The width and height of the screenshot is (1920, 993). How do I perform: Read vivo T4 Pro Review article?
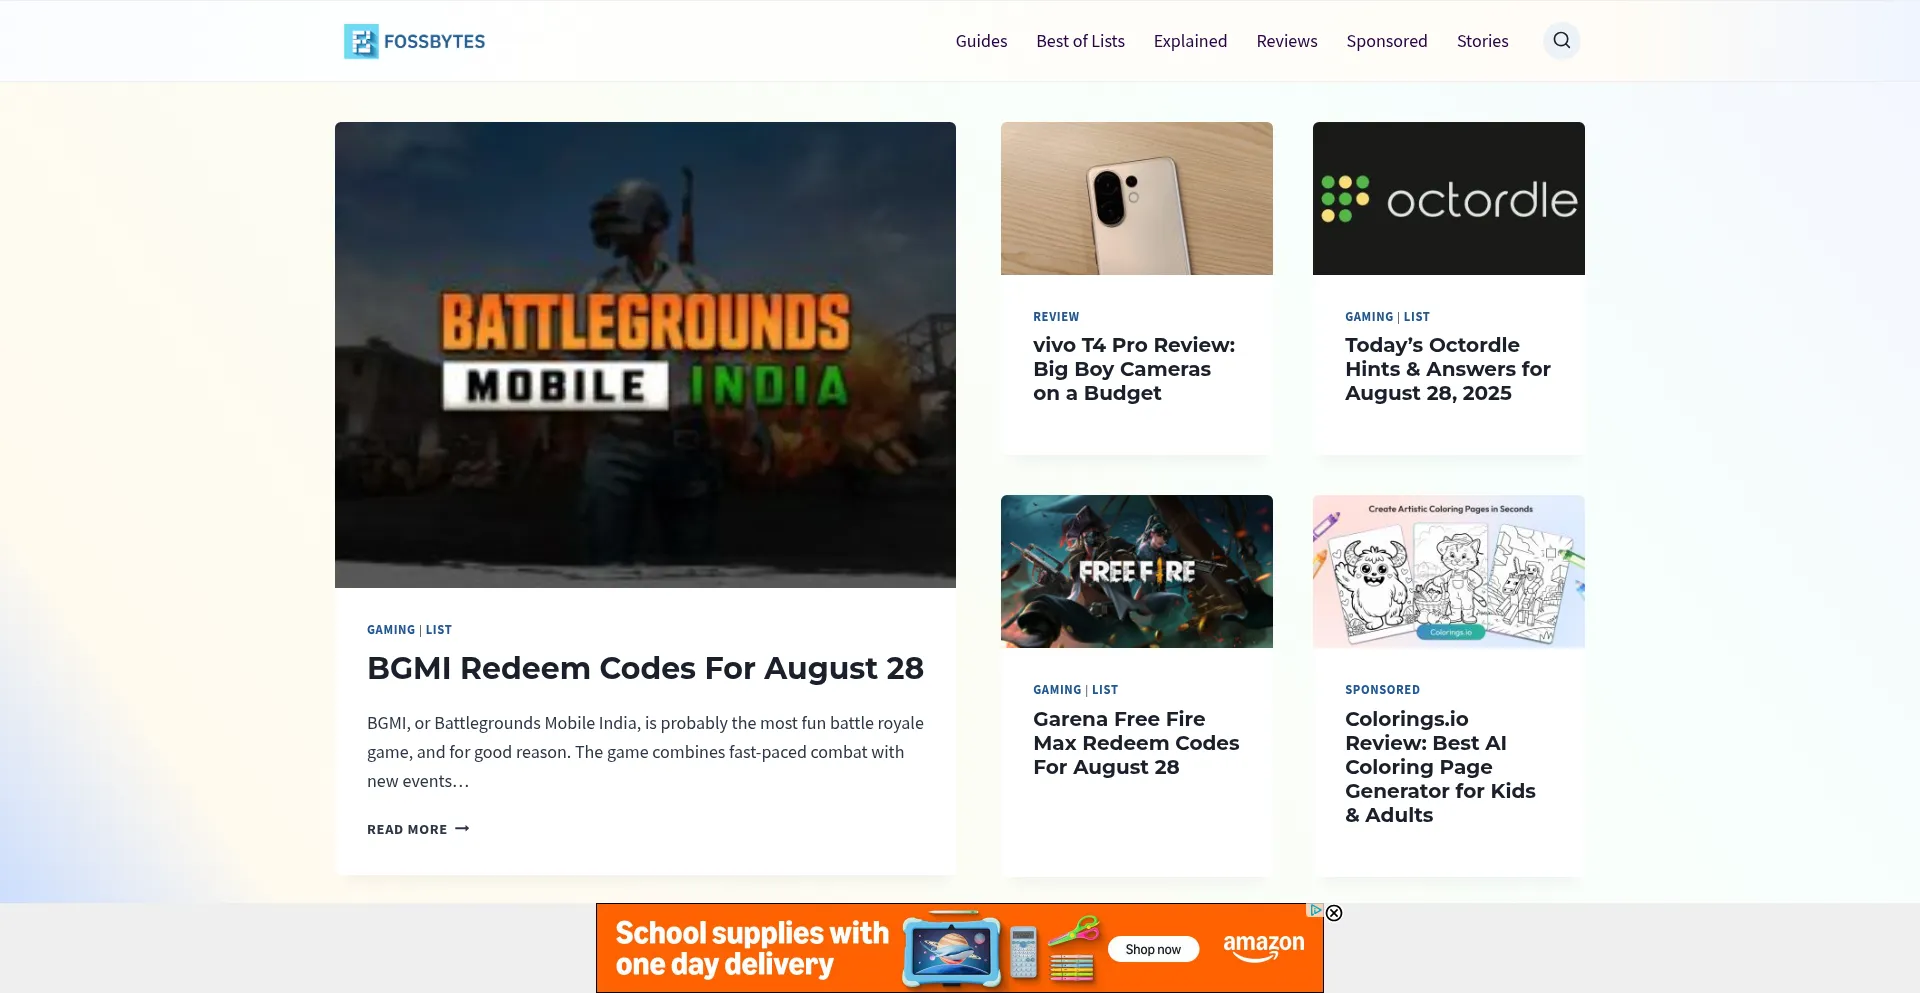tap(1134, 369)
